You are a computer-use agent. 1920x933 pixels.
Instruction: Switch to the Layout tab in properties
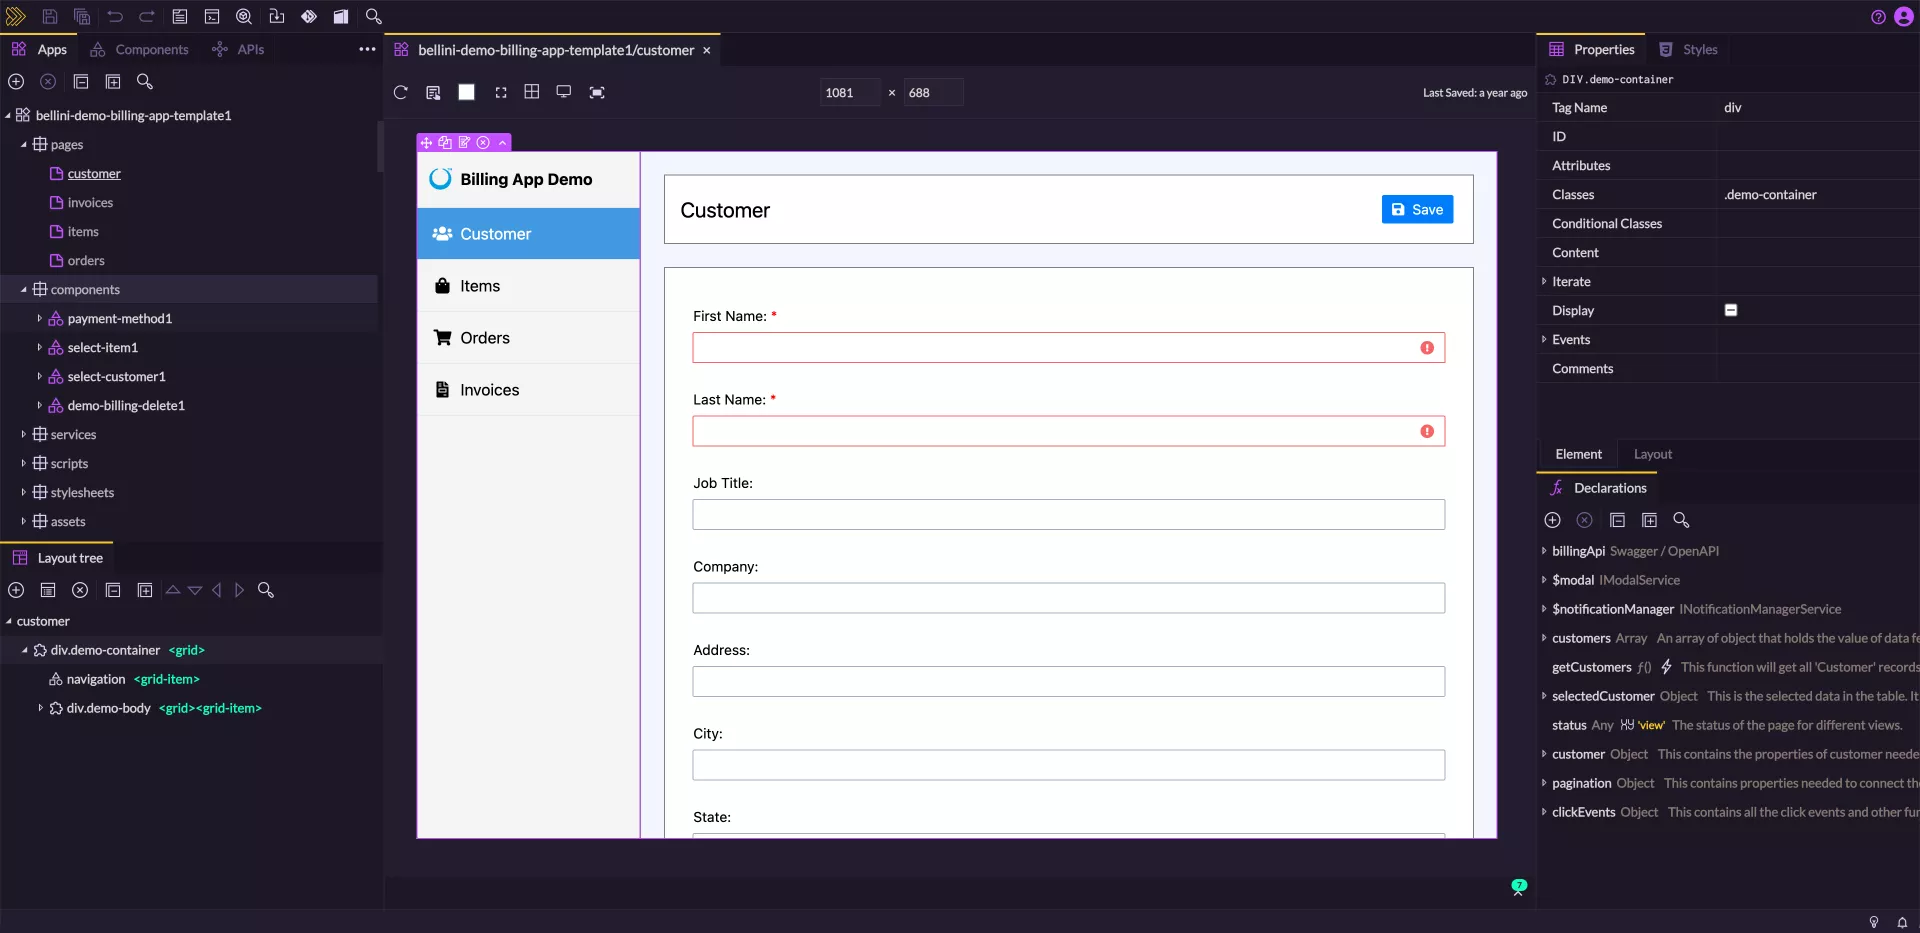tap(1652, 454)
